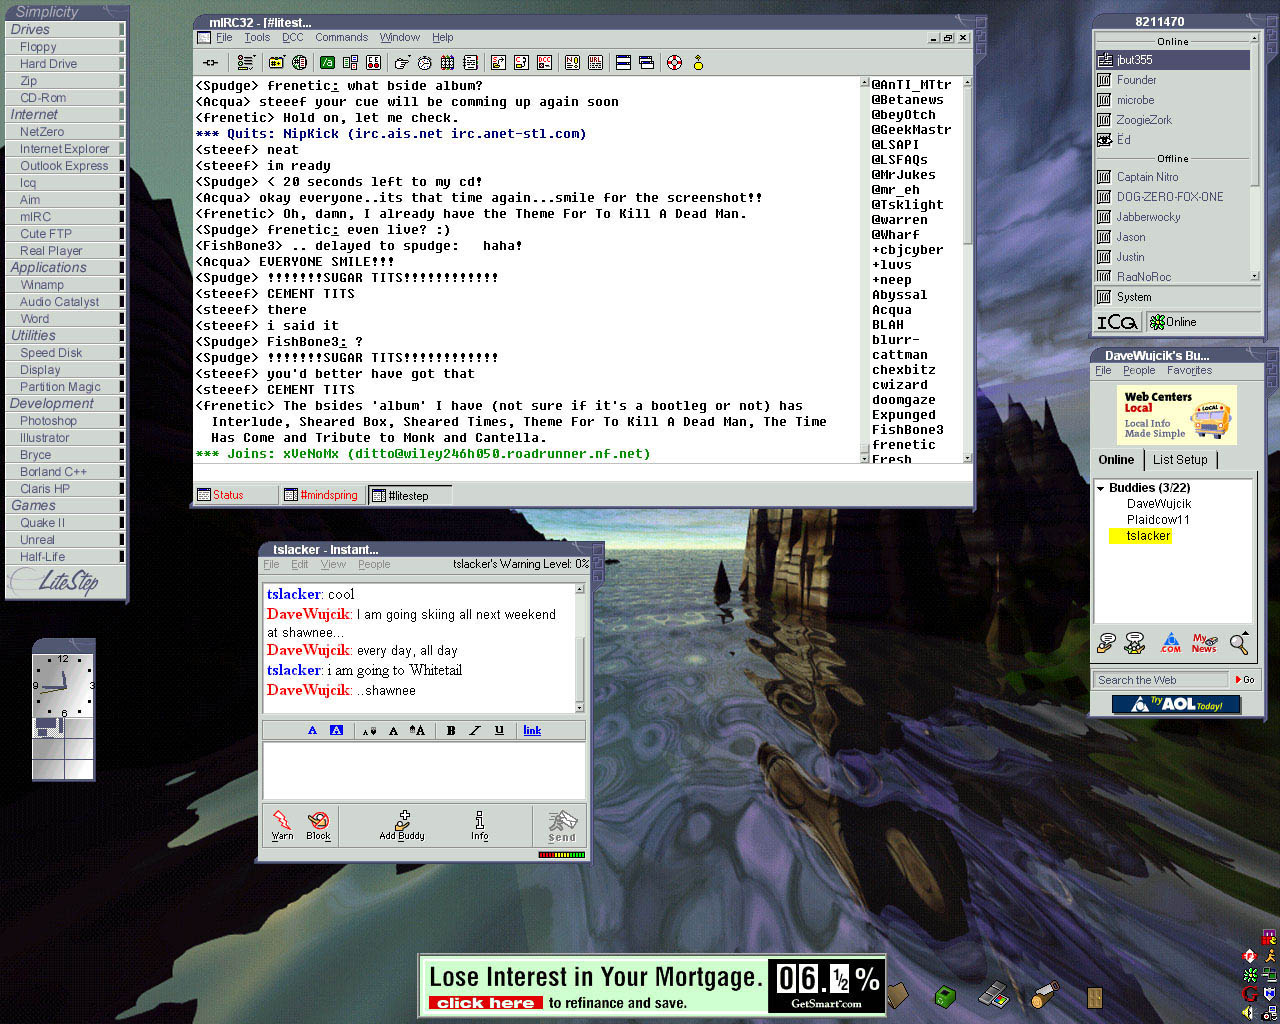1280x1024 pixels.
Task: Click the mortgage 'click here' ad button
Action: point(485,1003)
